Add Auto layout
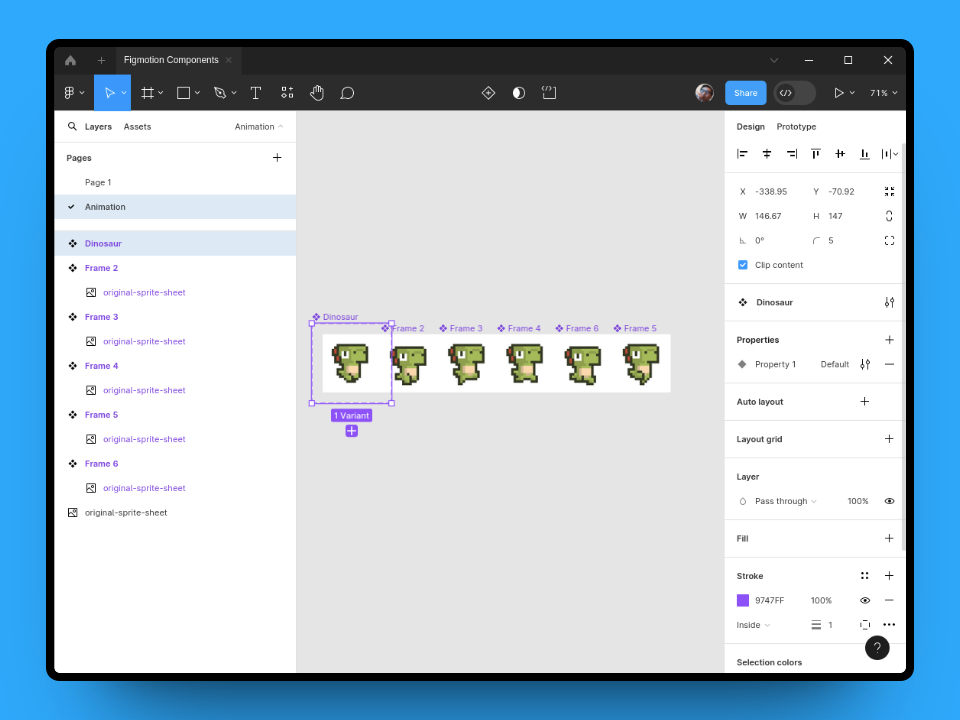Viewport: 960px width, 720px height. 864,402
